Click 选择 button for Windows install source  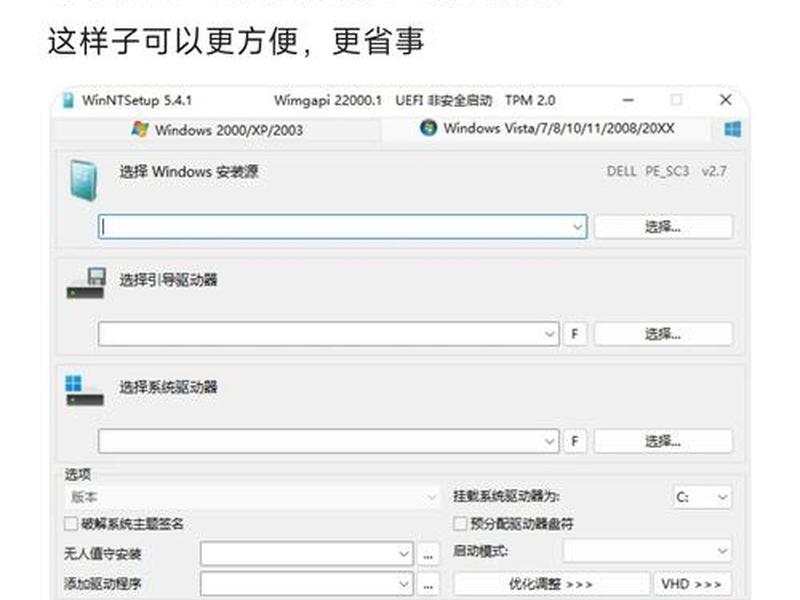tap(663, 227)
